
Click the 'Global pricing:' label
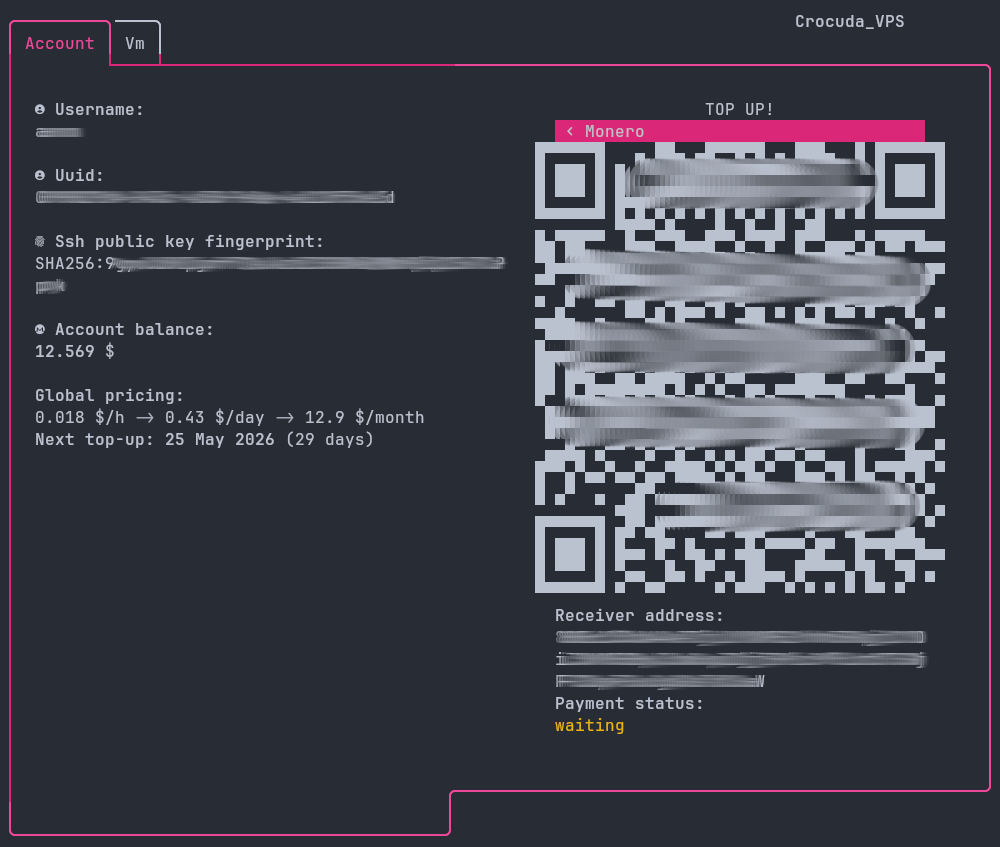click(x=109, y=395)
